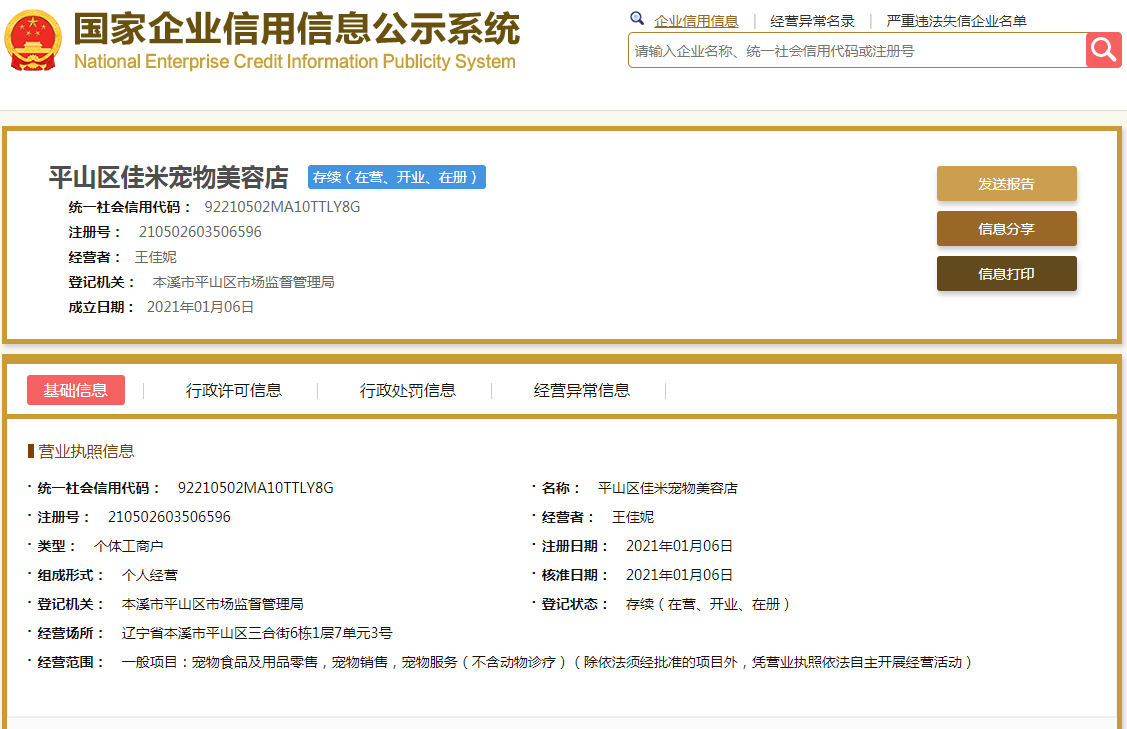Click the red search magnifier button

point(1103,50)
